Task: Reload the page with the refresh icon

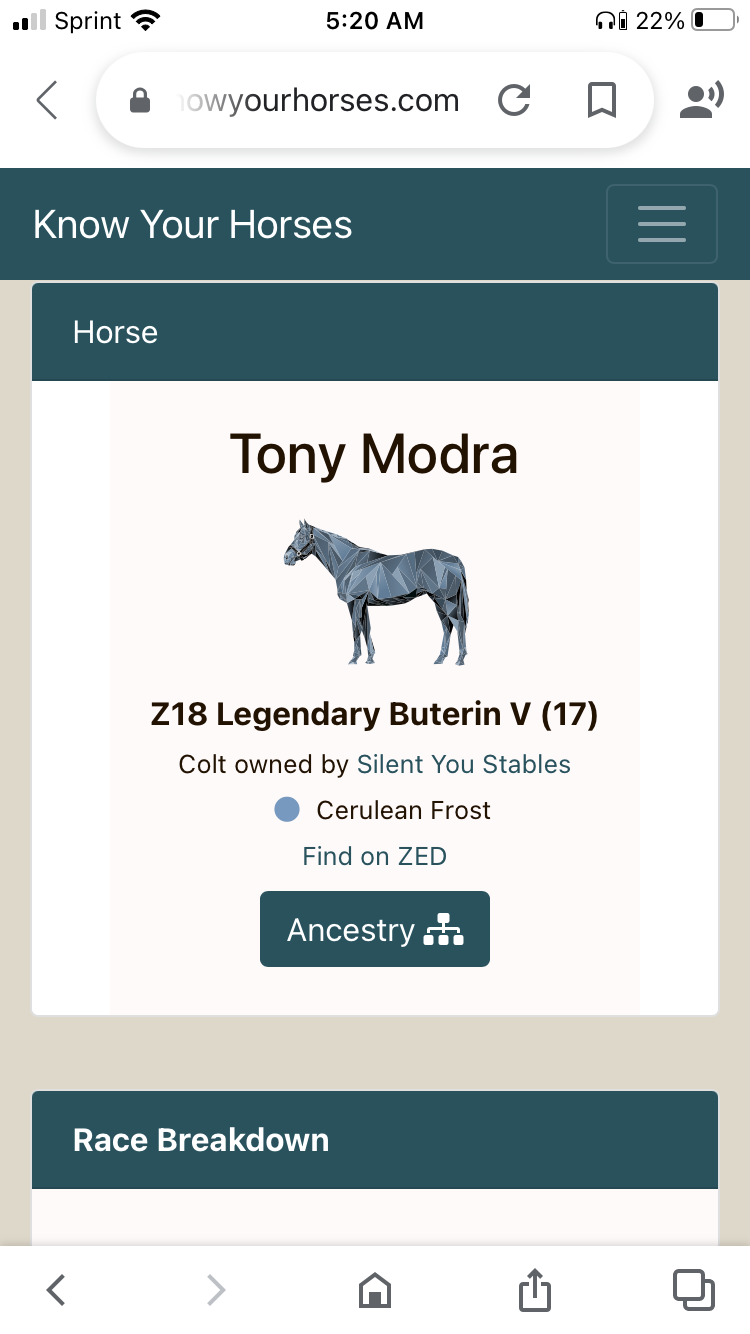Action: (514, 100)
